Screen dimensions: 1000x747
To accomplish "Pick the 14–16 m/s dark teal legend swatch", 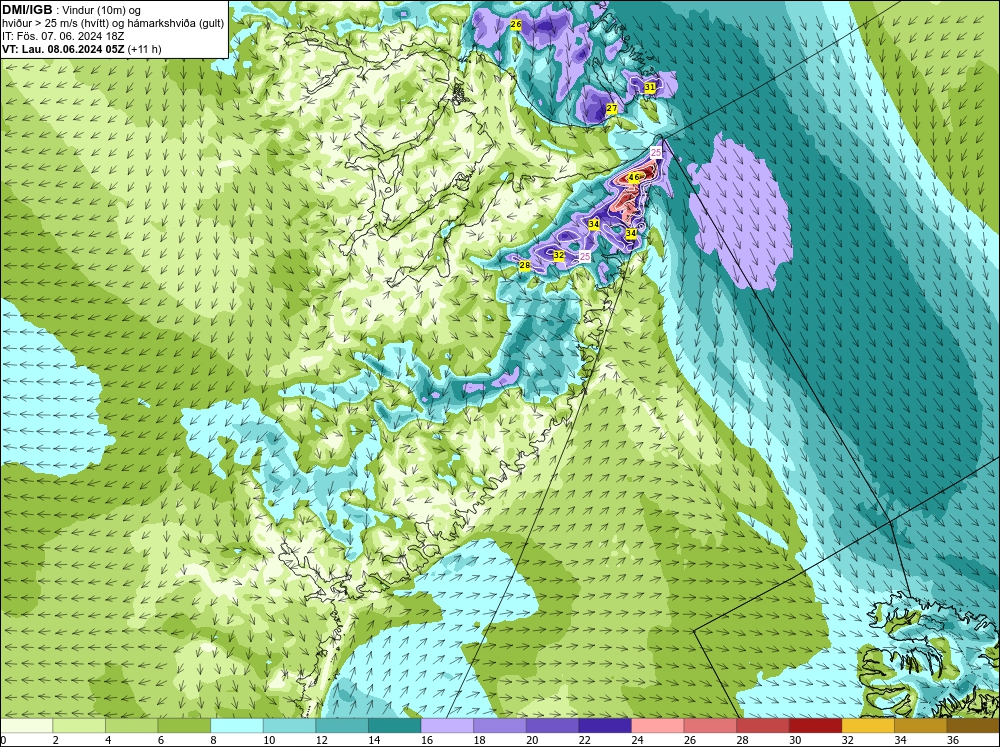I will pyautogui.click(x=395, y=725).
